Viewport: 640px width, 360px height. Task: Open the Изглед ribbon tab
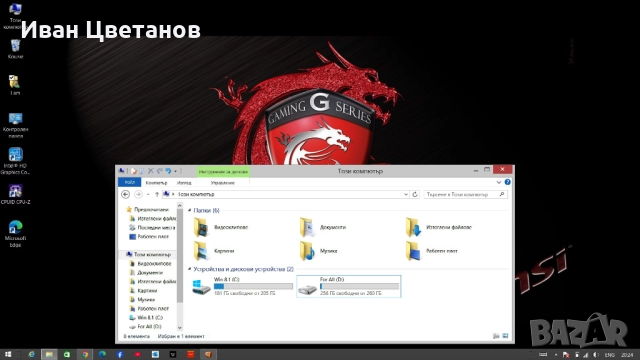[x=184, y=182]
